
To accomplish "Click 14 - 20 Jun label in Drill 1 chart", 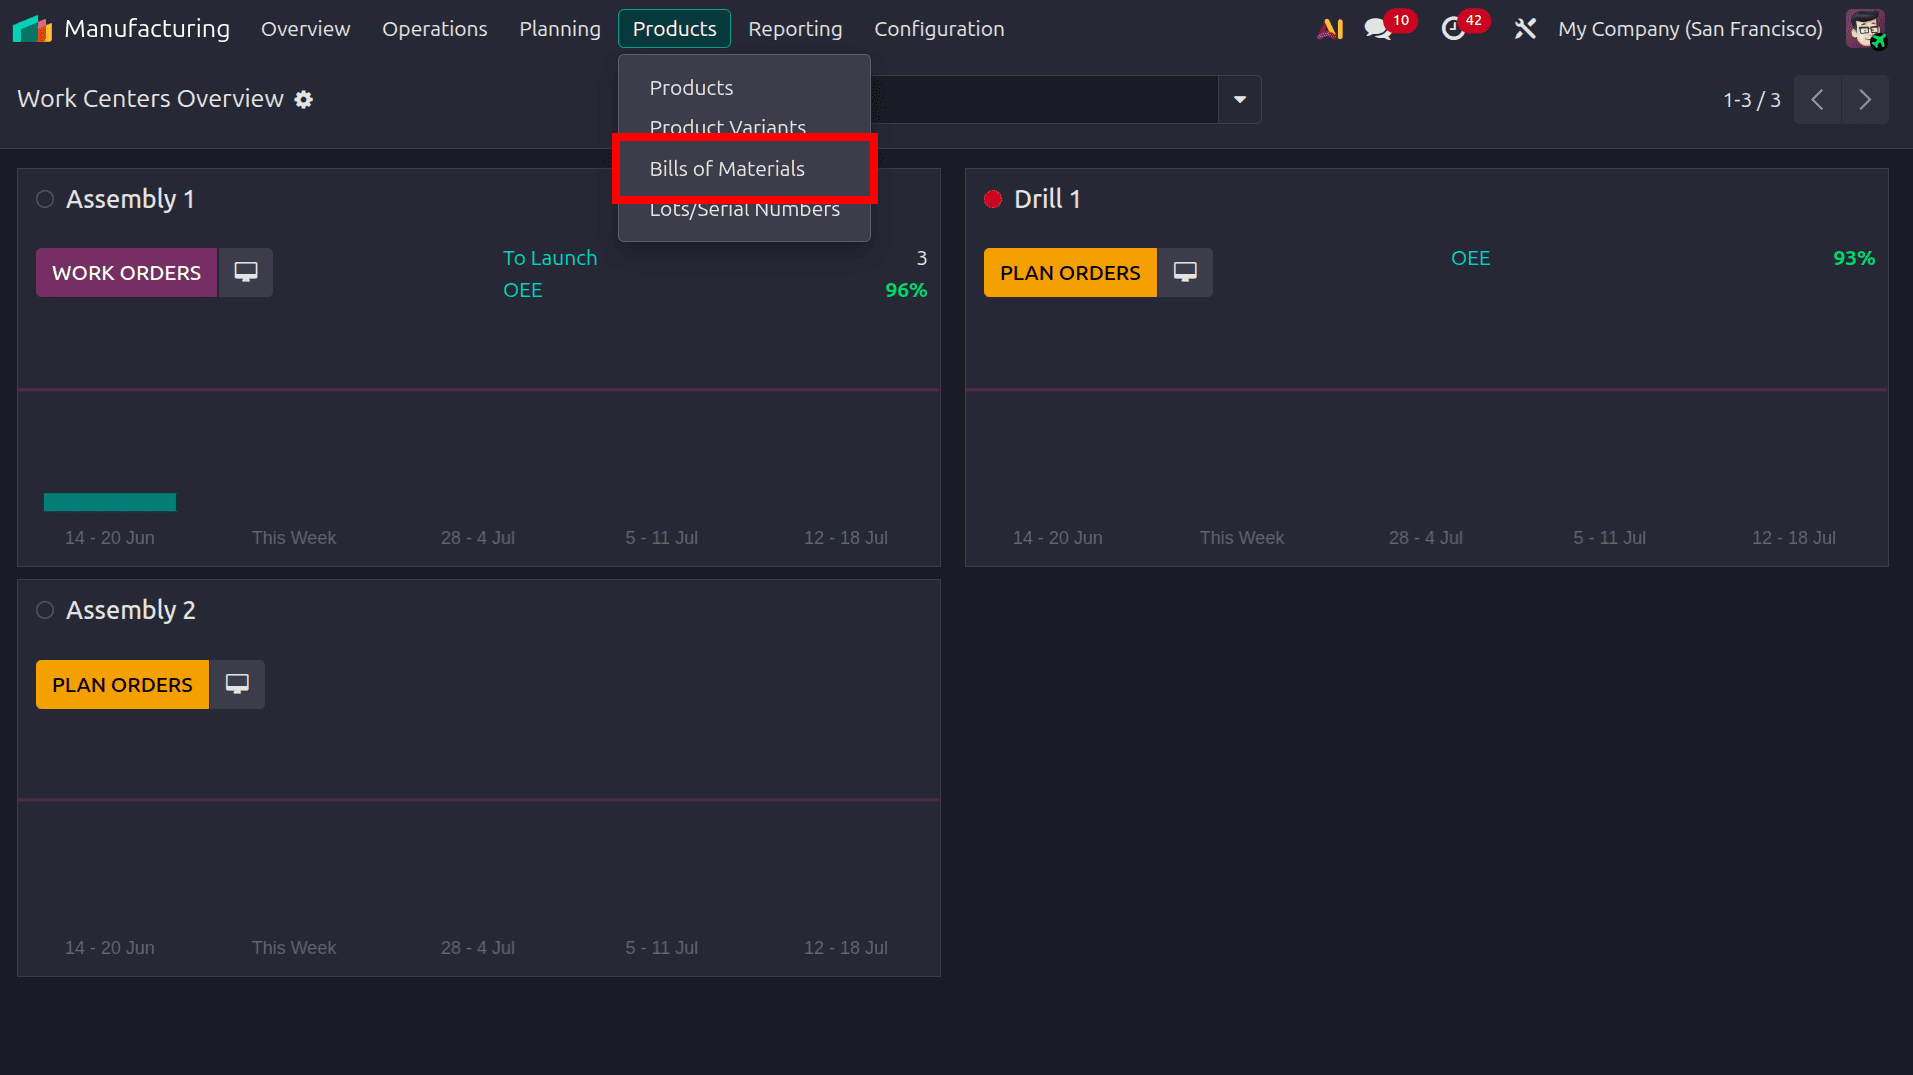I will tap(1058, 538).
